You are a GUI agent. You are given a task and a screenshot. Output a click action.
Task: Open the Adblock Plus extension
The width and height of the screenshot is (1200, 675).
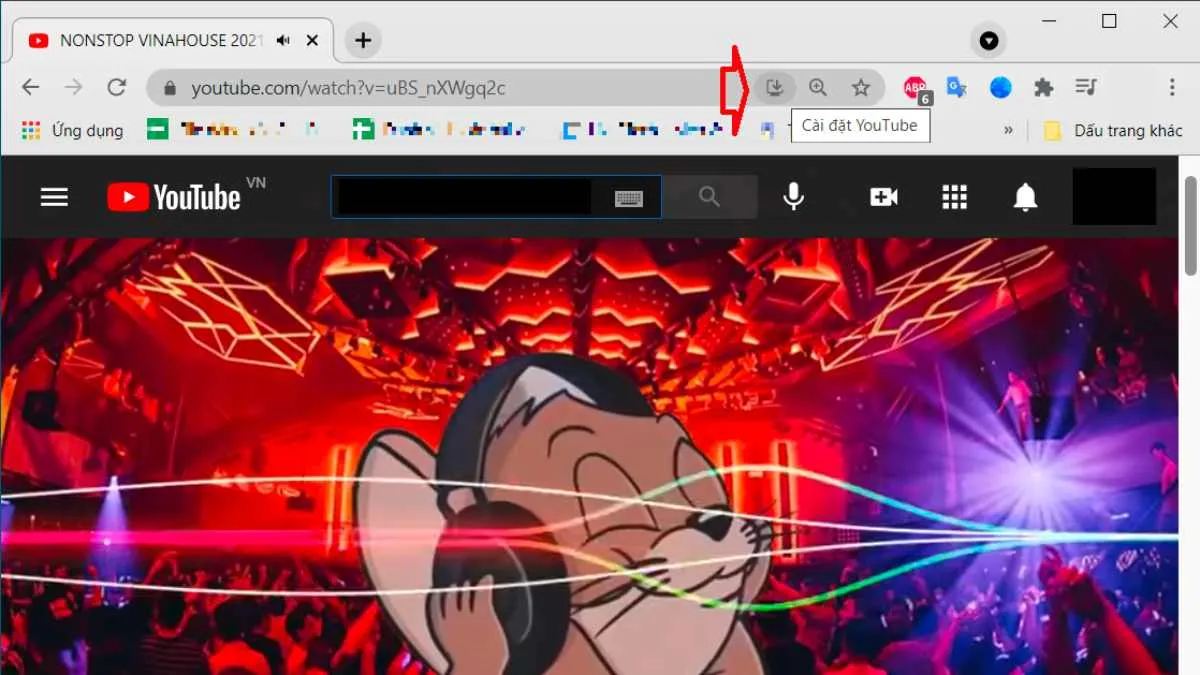click(x=913, y=87)
